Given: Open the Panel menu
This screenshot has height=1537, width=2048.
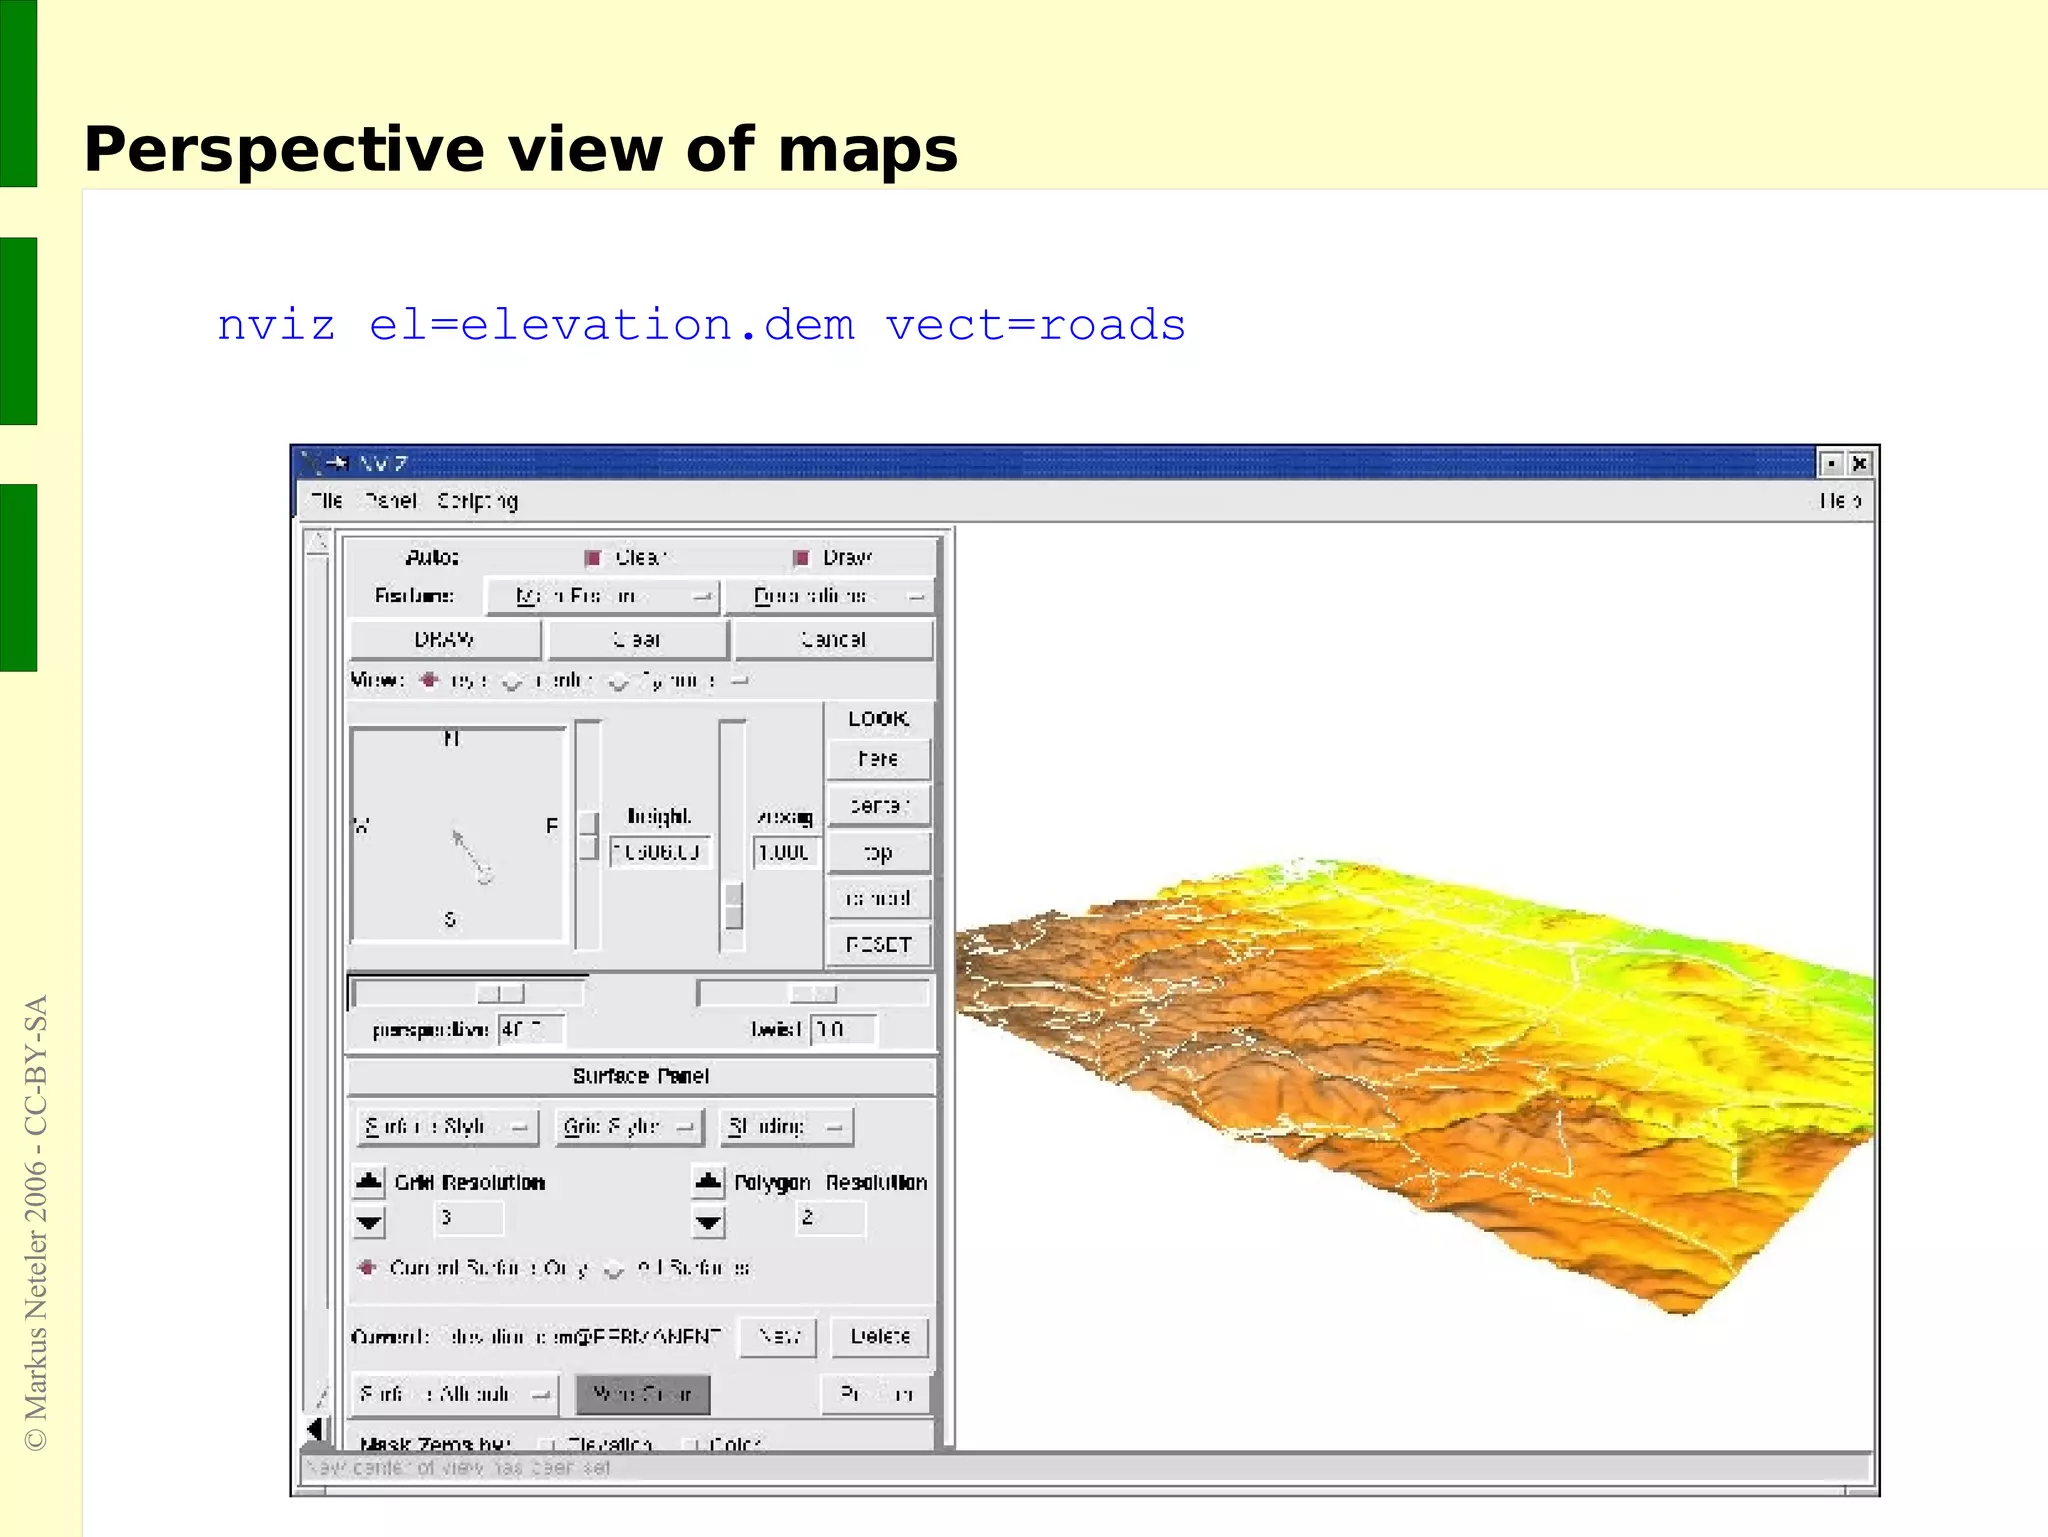Looking at the screenshot, I should 390,500.
